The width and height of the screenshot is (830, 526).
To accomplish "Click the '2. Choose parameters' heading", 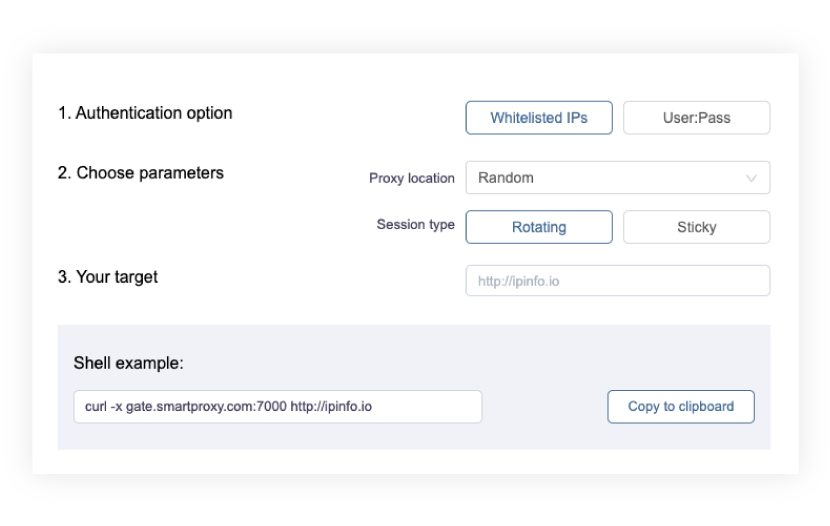I will 140,173.
